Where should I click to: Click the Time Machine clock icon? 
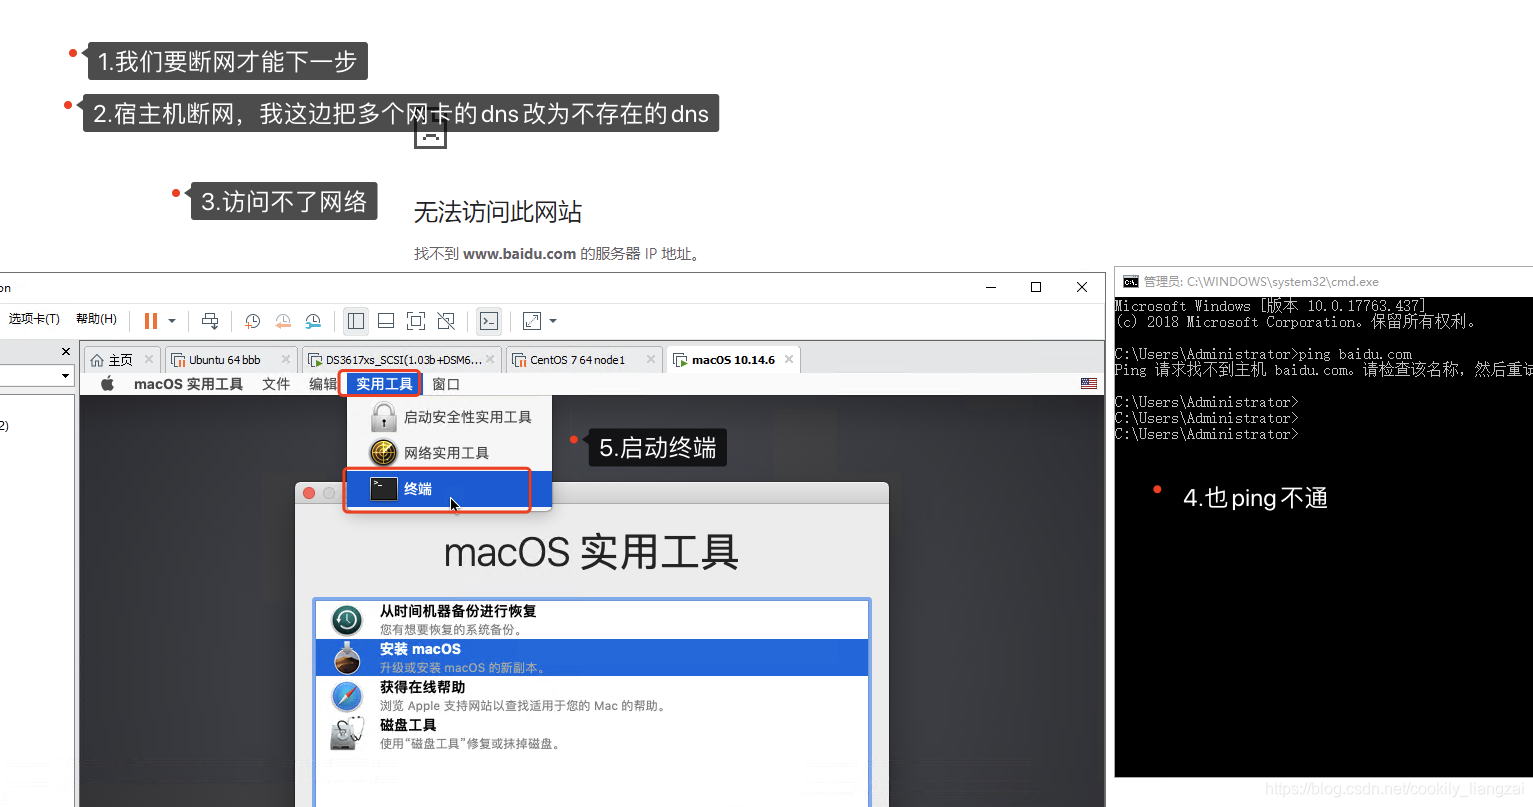click(x=347, y=620)
